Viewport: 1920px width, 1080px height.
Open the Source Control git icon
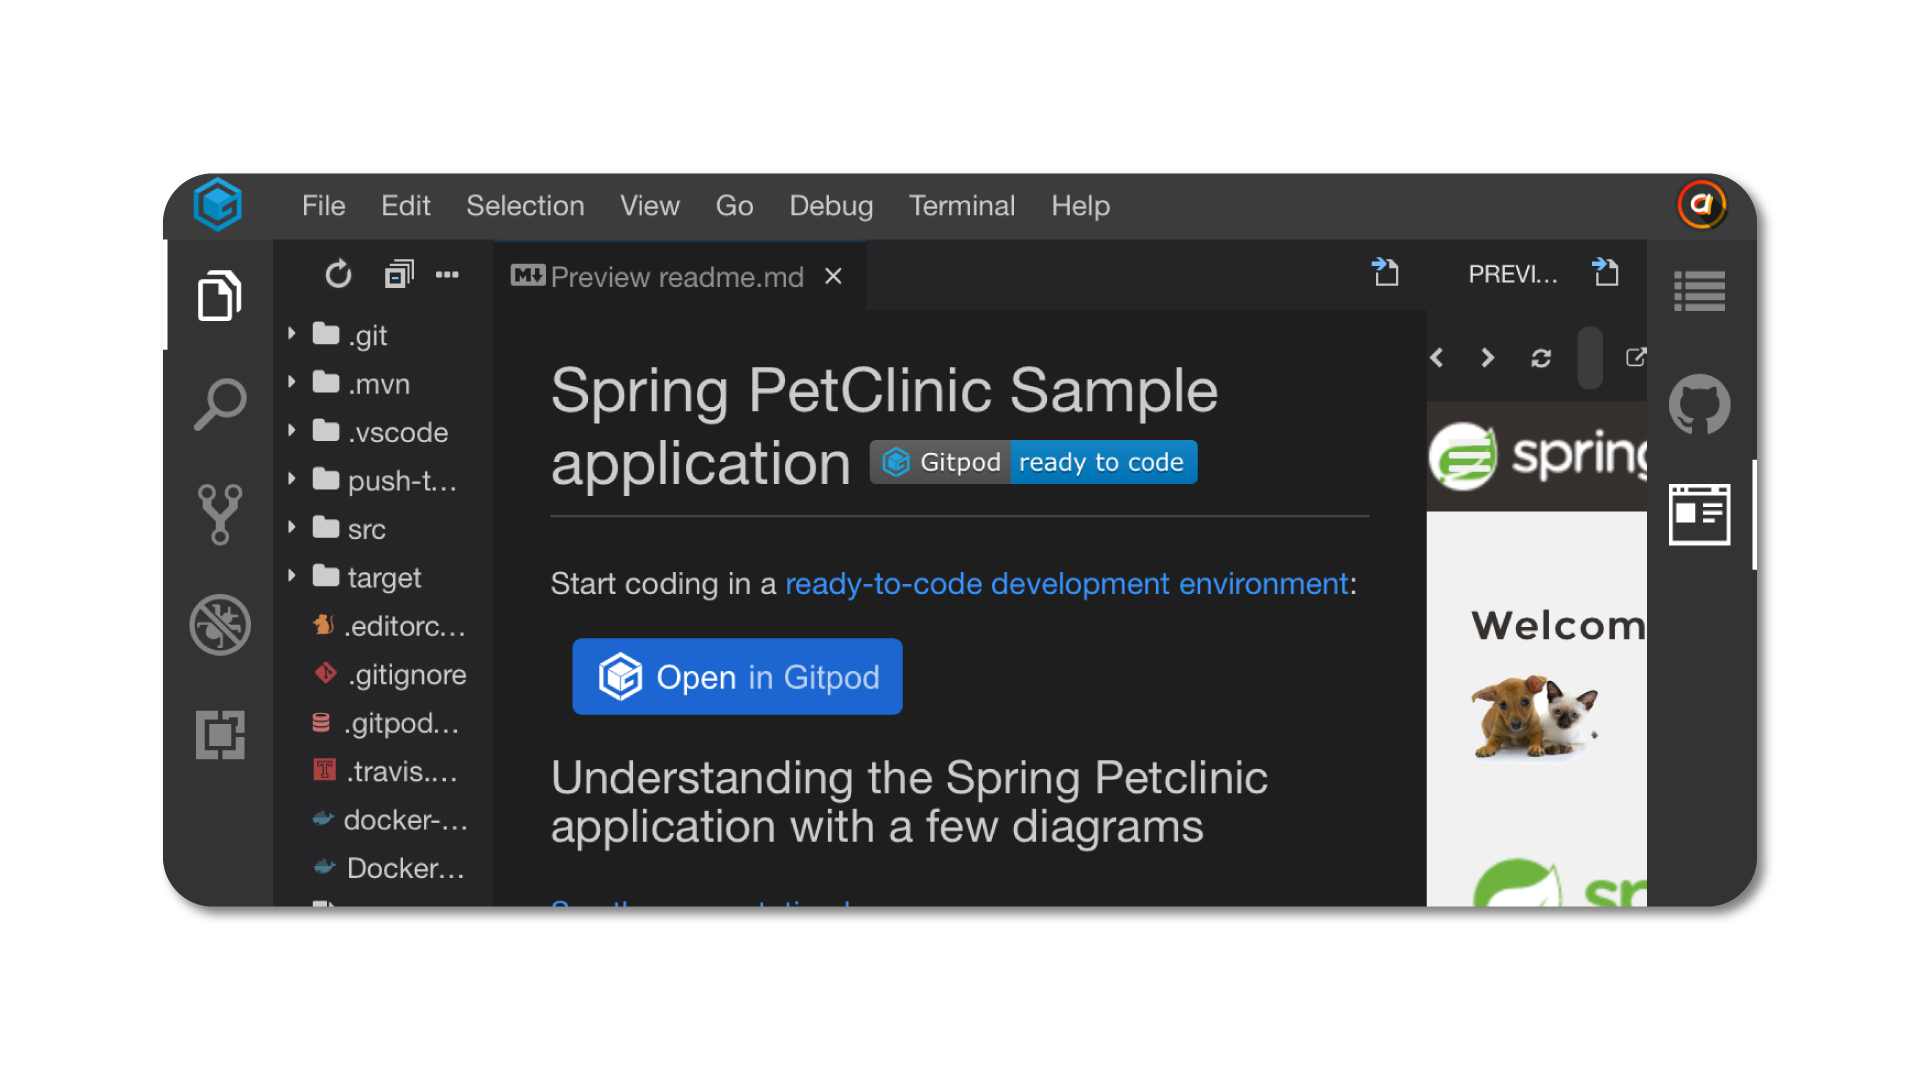(x=219, y=515)
